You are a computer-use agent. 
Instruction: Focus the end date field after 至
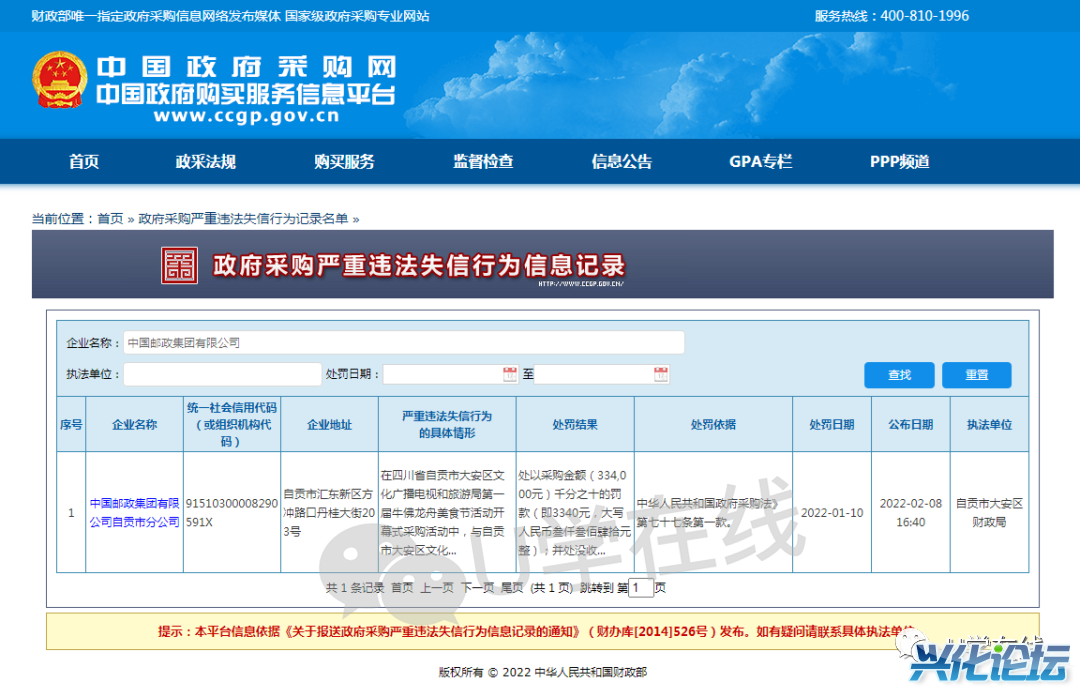point(601,374)
